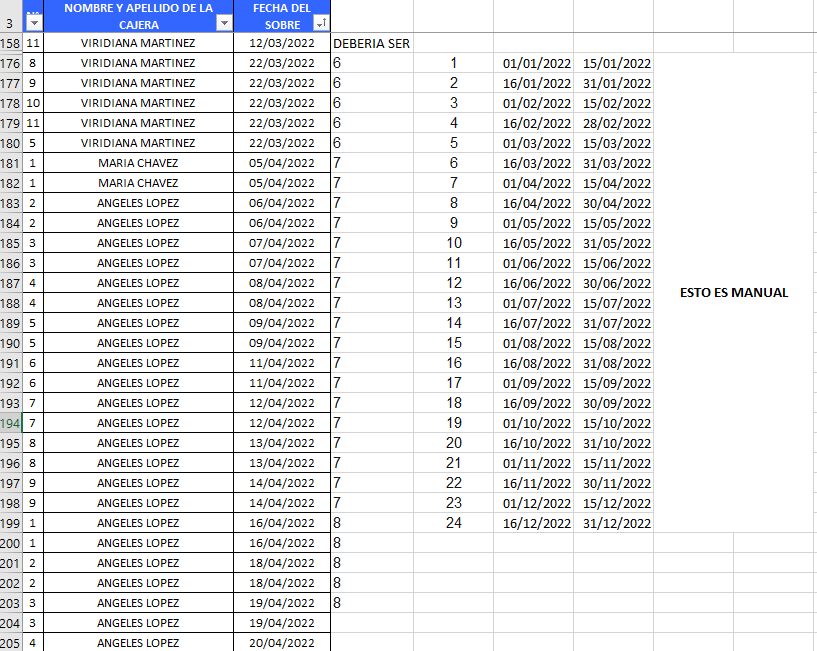
Task: Select the period start date 01/04/2022
Action: click(x=534, y=183)
